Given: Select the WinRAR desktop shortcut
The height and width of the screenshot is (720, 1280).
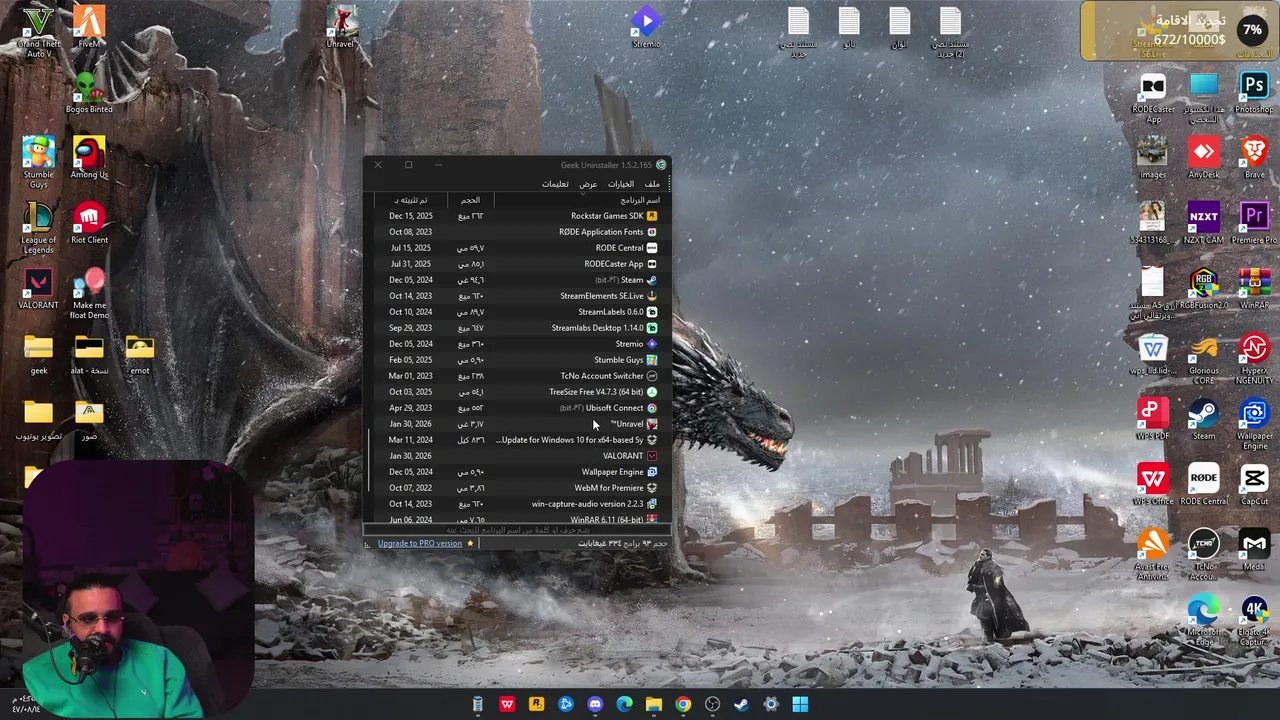Looking at the screenshot, I should (x=1254, y=288).
